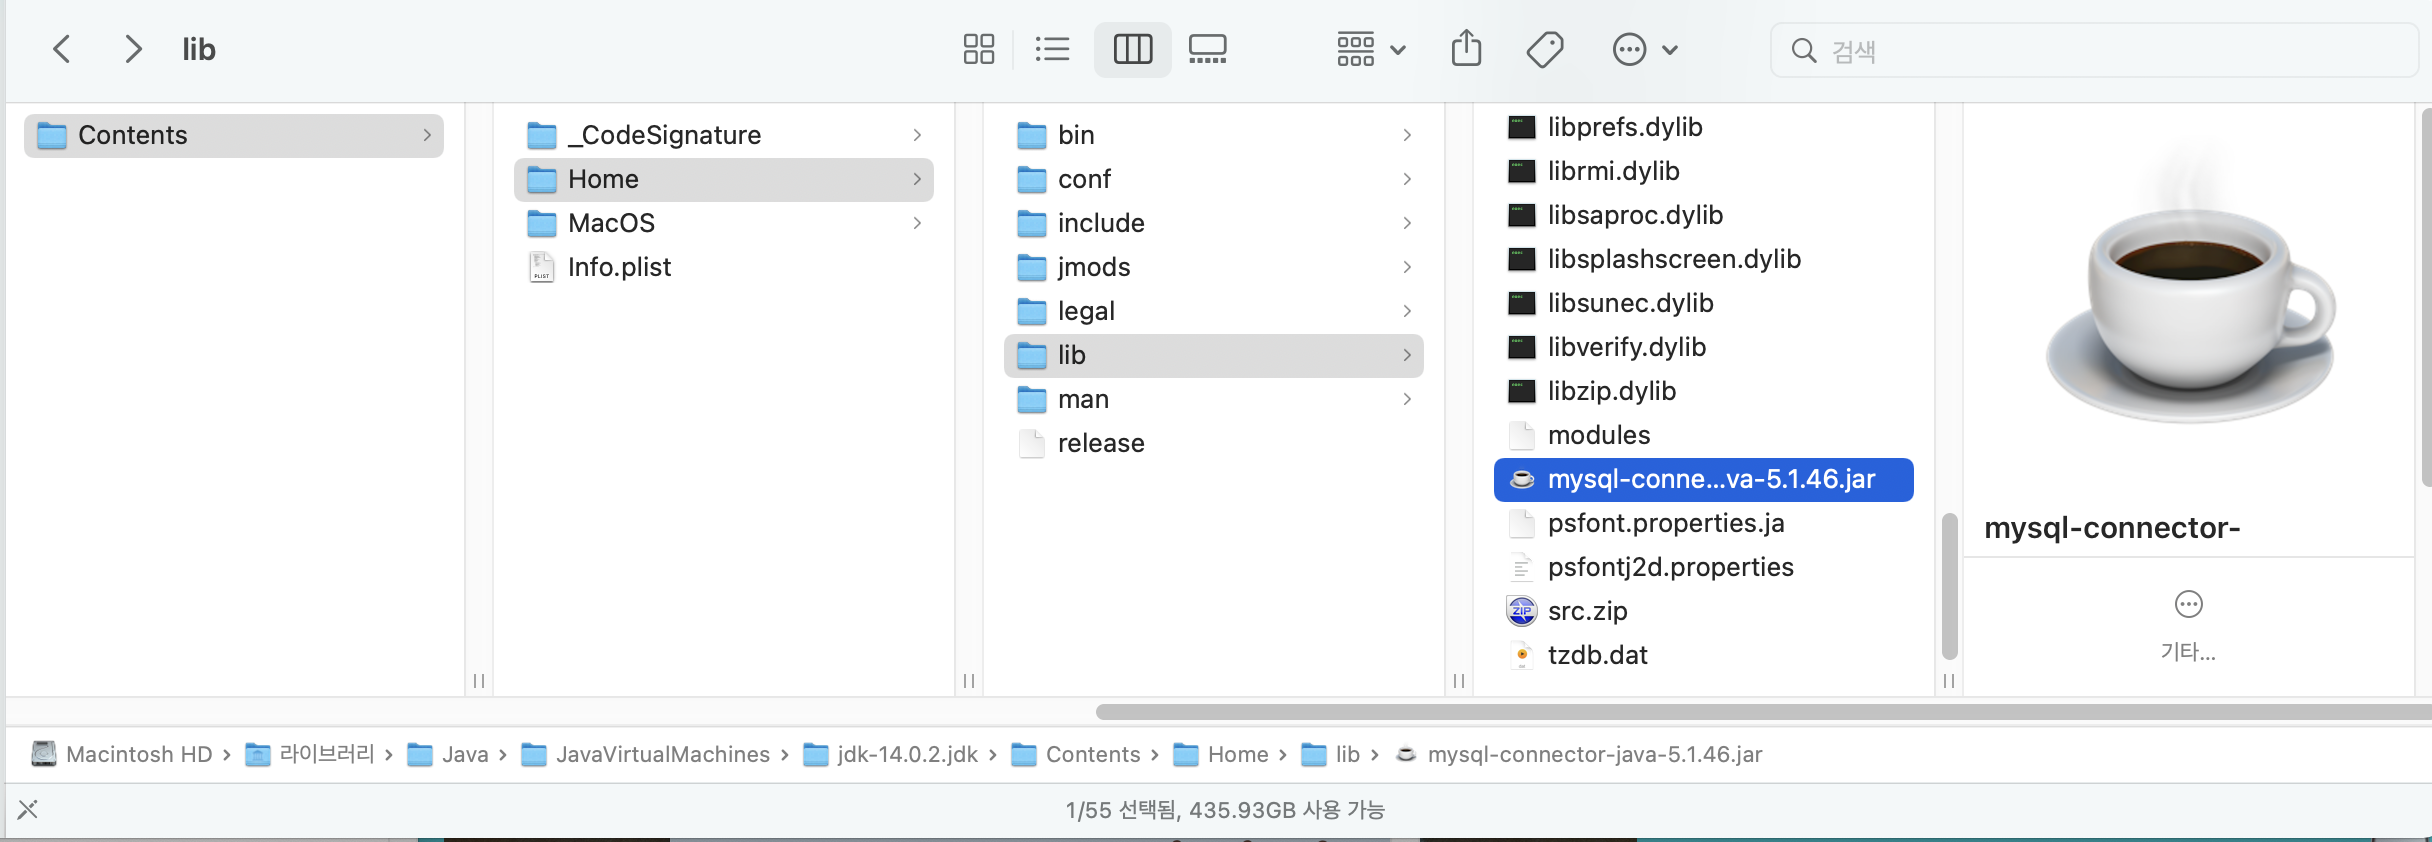
Task: Expand the jmods chevron
Action: point(1407,267)
